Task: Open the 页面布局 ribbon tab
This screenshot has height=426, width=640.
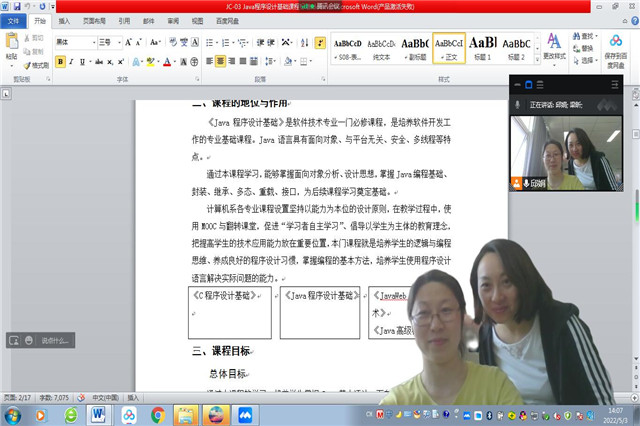Action: click(x=93, y=19)
